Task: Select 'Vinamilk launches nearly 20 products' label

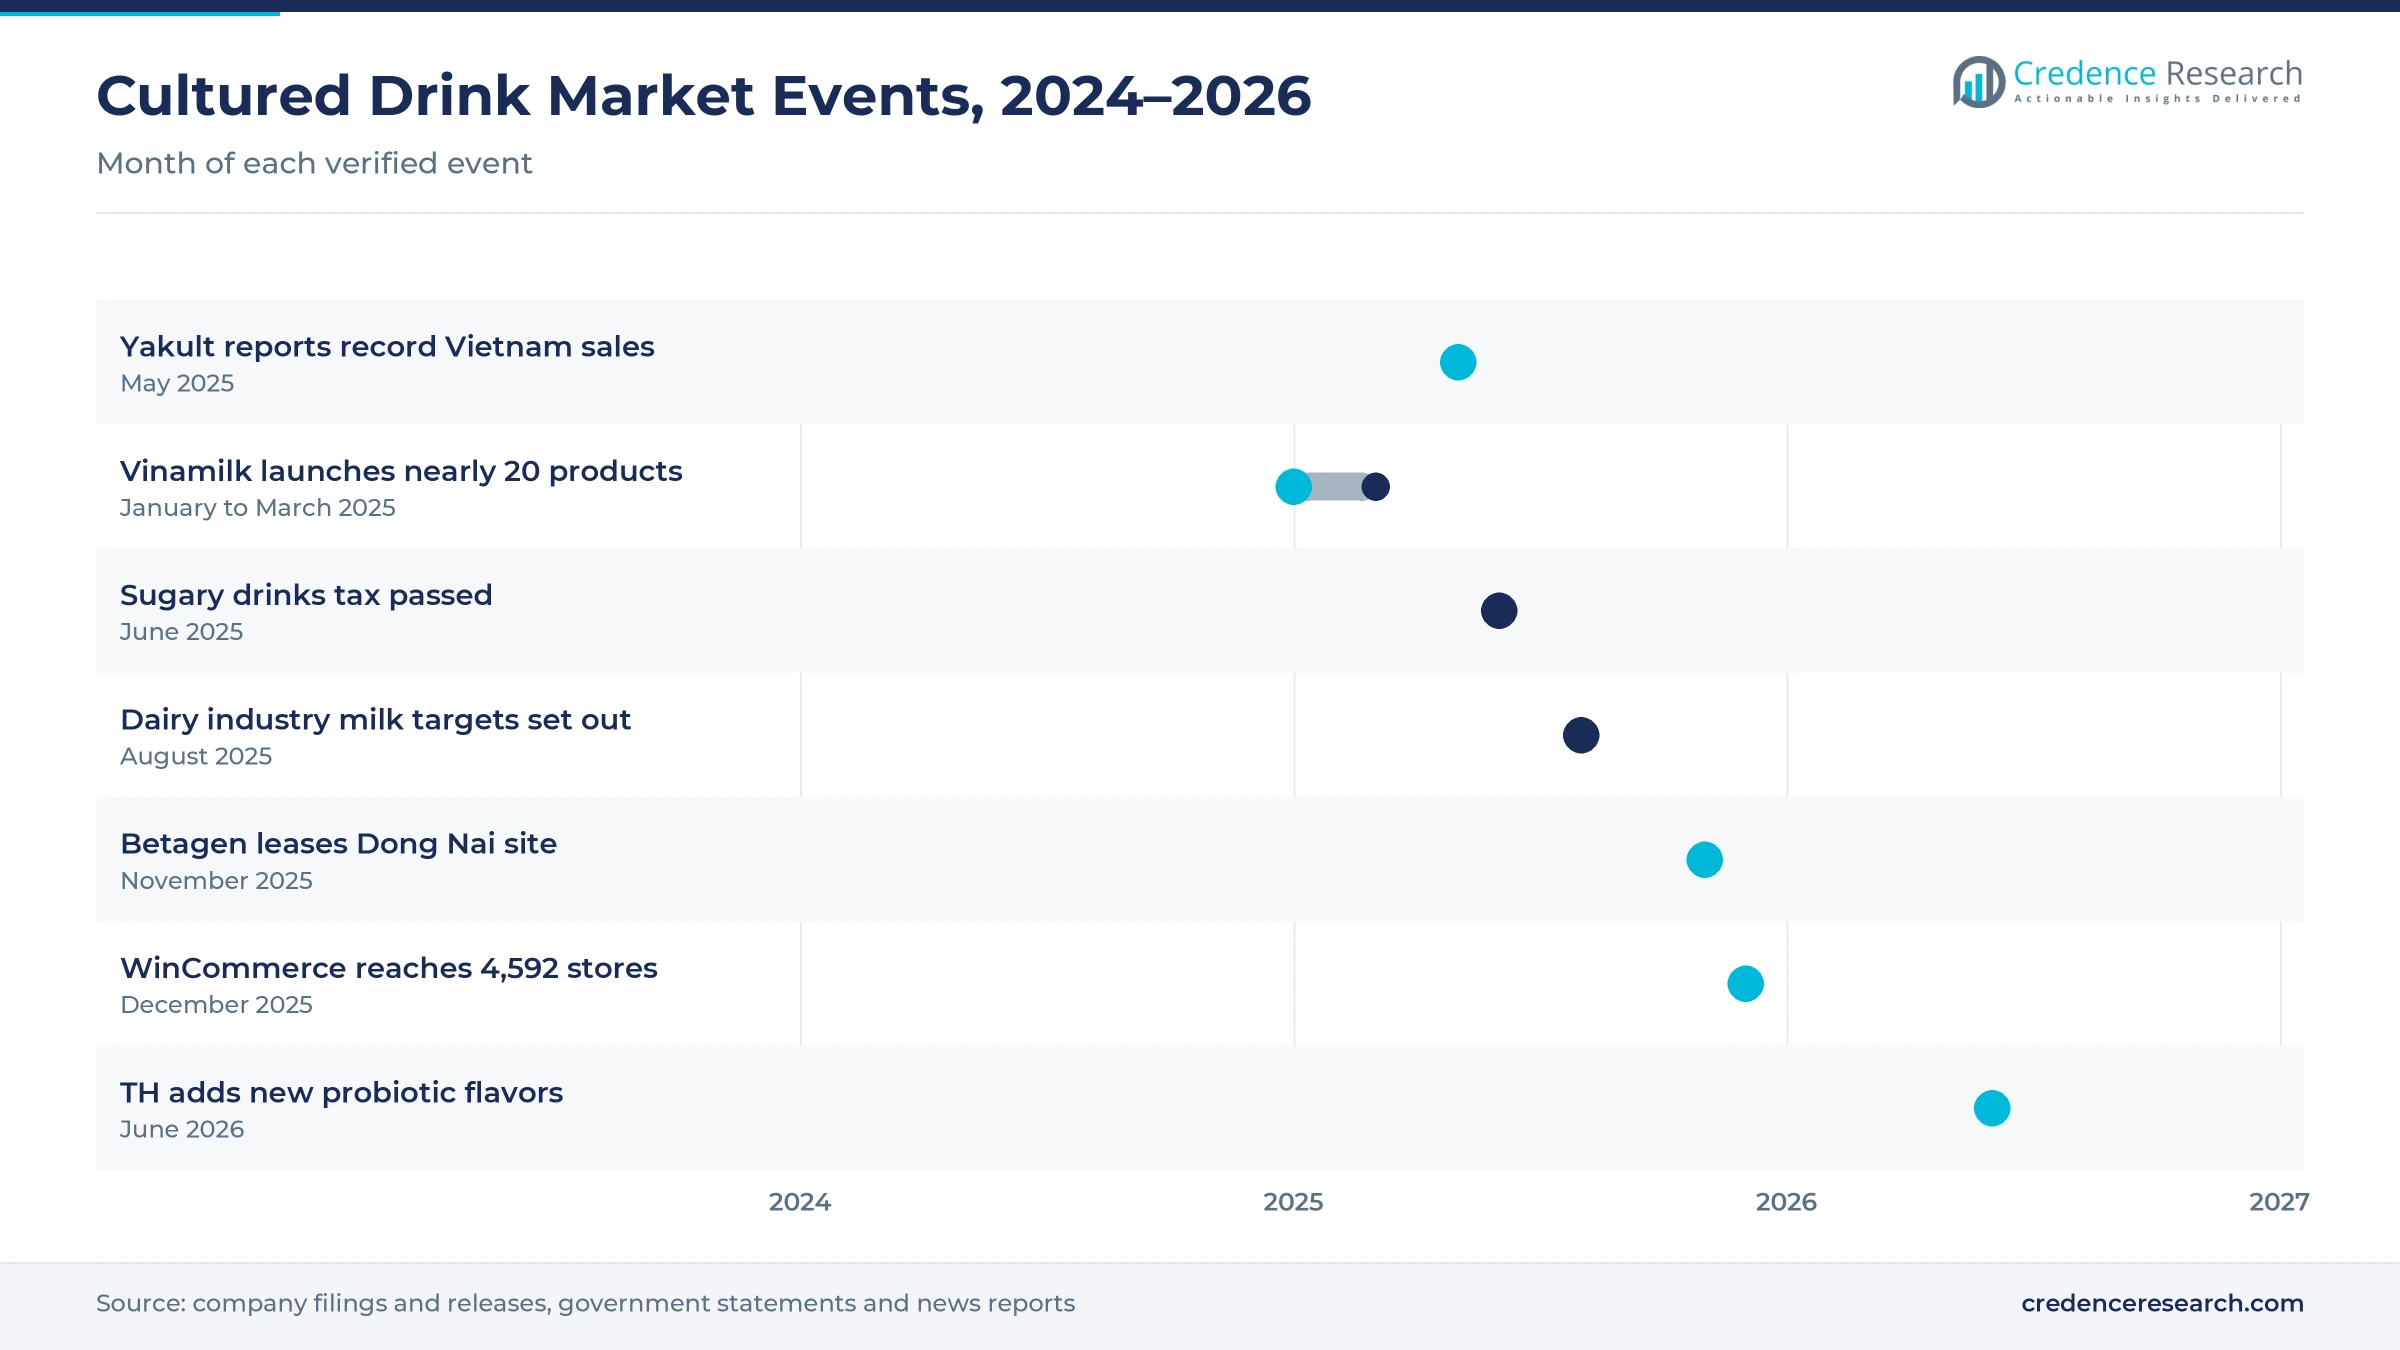Action: (x=401, y=471)
